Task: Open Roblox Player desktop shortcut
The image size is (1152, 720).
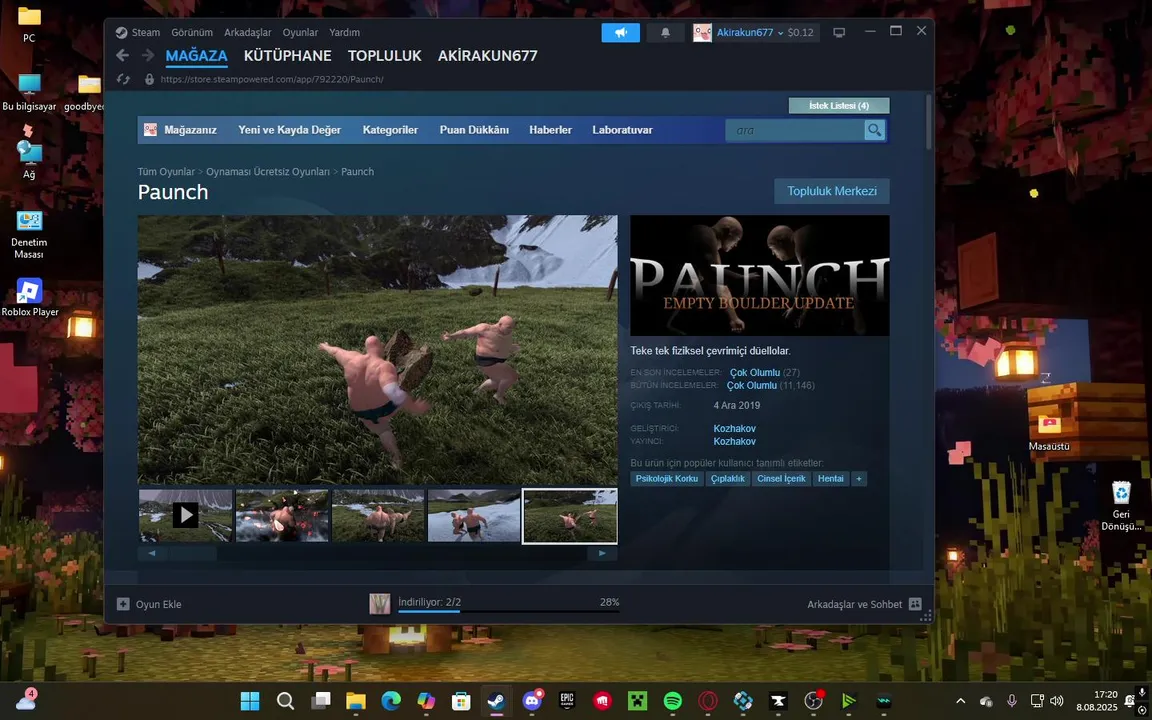Action: [29, 297]
